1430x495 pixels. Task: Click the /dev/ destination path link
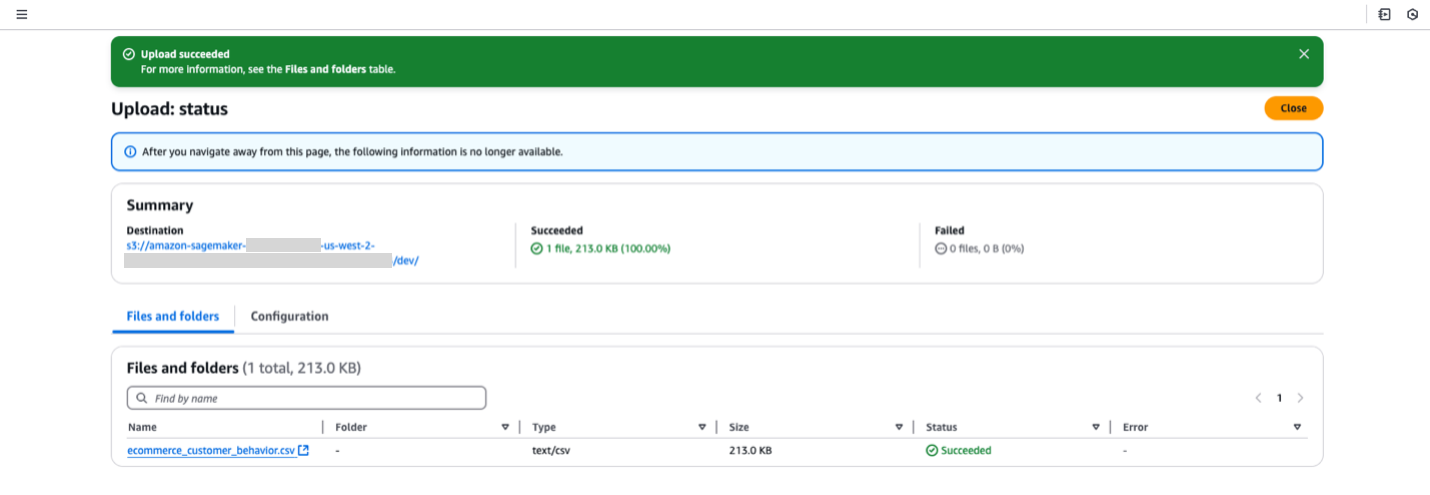(x=406, y=261)
